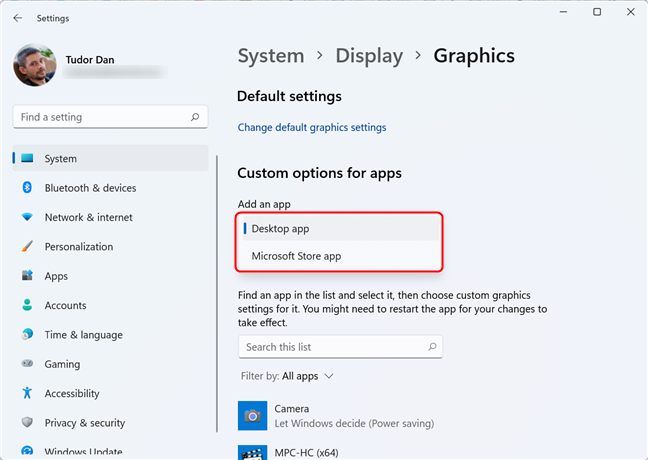648x460 pixels.
Task: Click the magnifier icon in Find a setting
Action: [195, 117]
